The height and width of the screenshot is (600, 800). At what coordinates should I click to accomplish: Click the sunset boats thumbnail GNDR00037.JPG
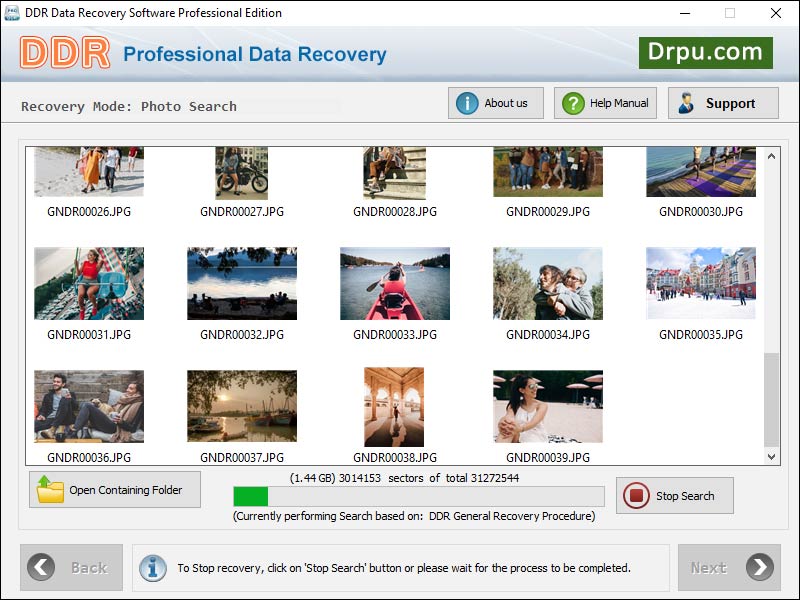(241, 406)
